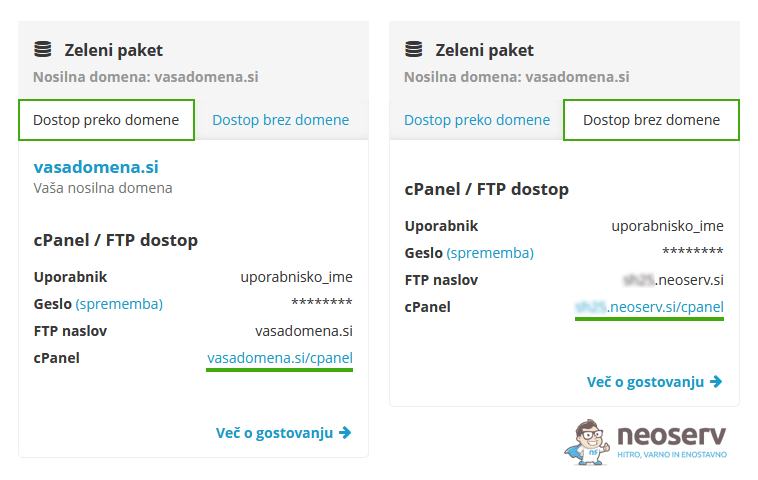Click Več o gostovanju in right card

647,381
